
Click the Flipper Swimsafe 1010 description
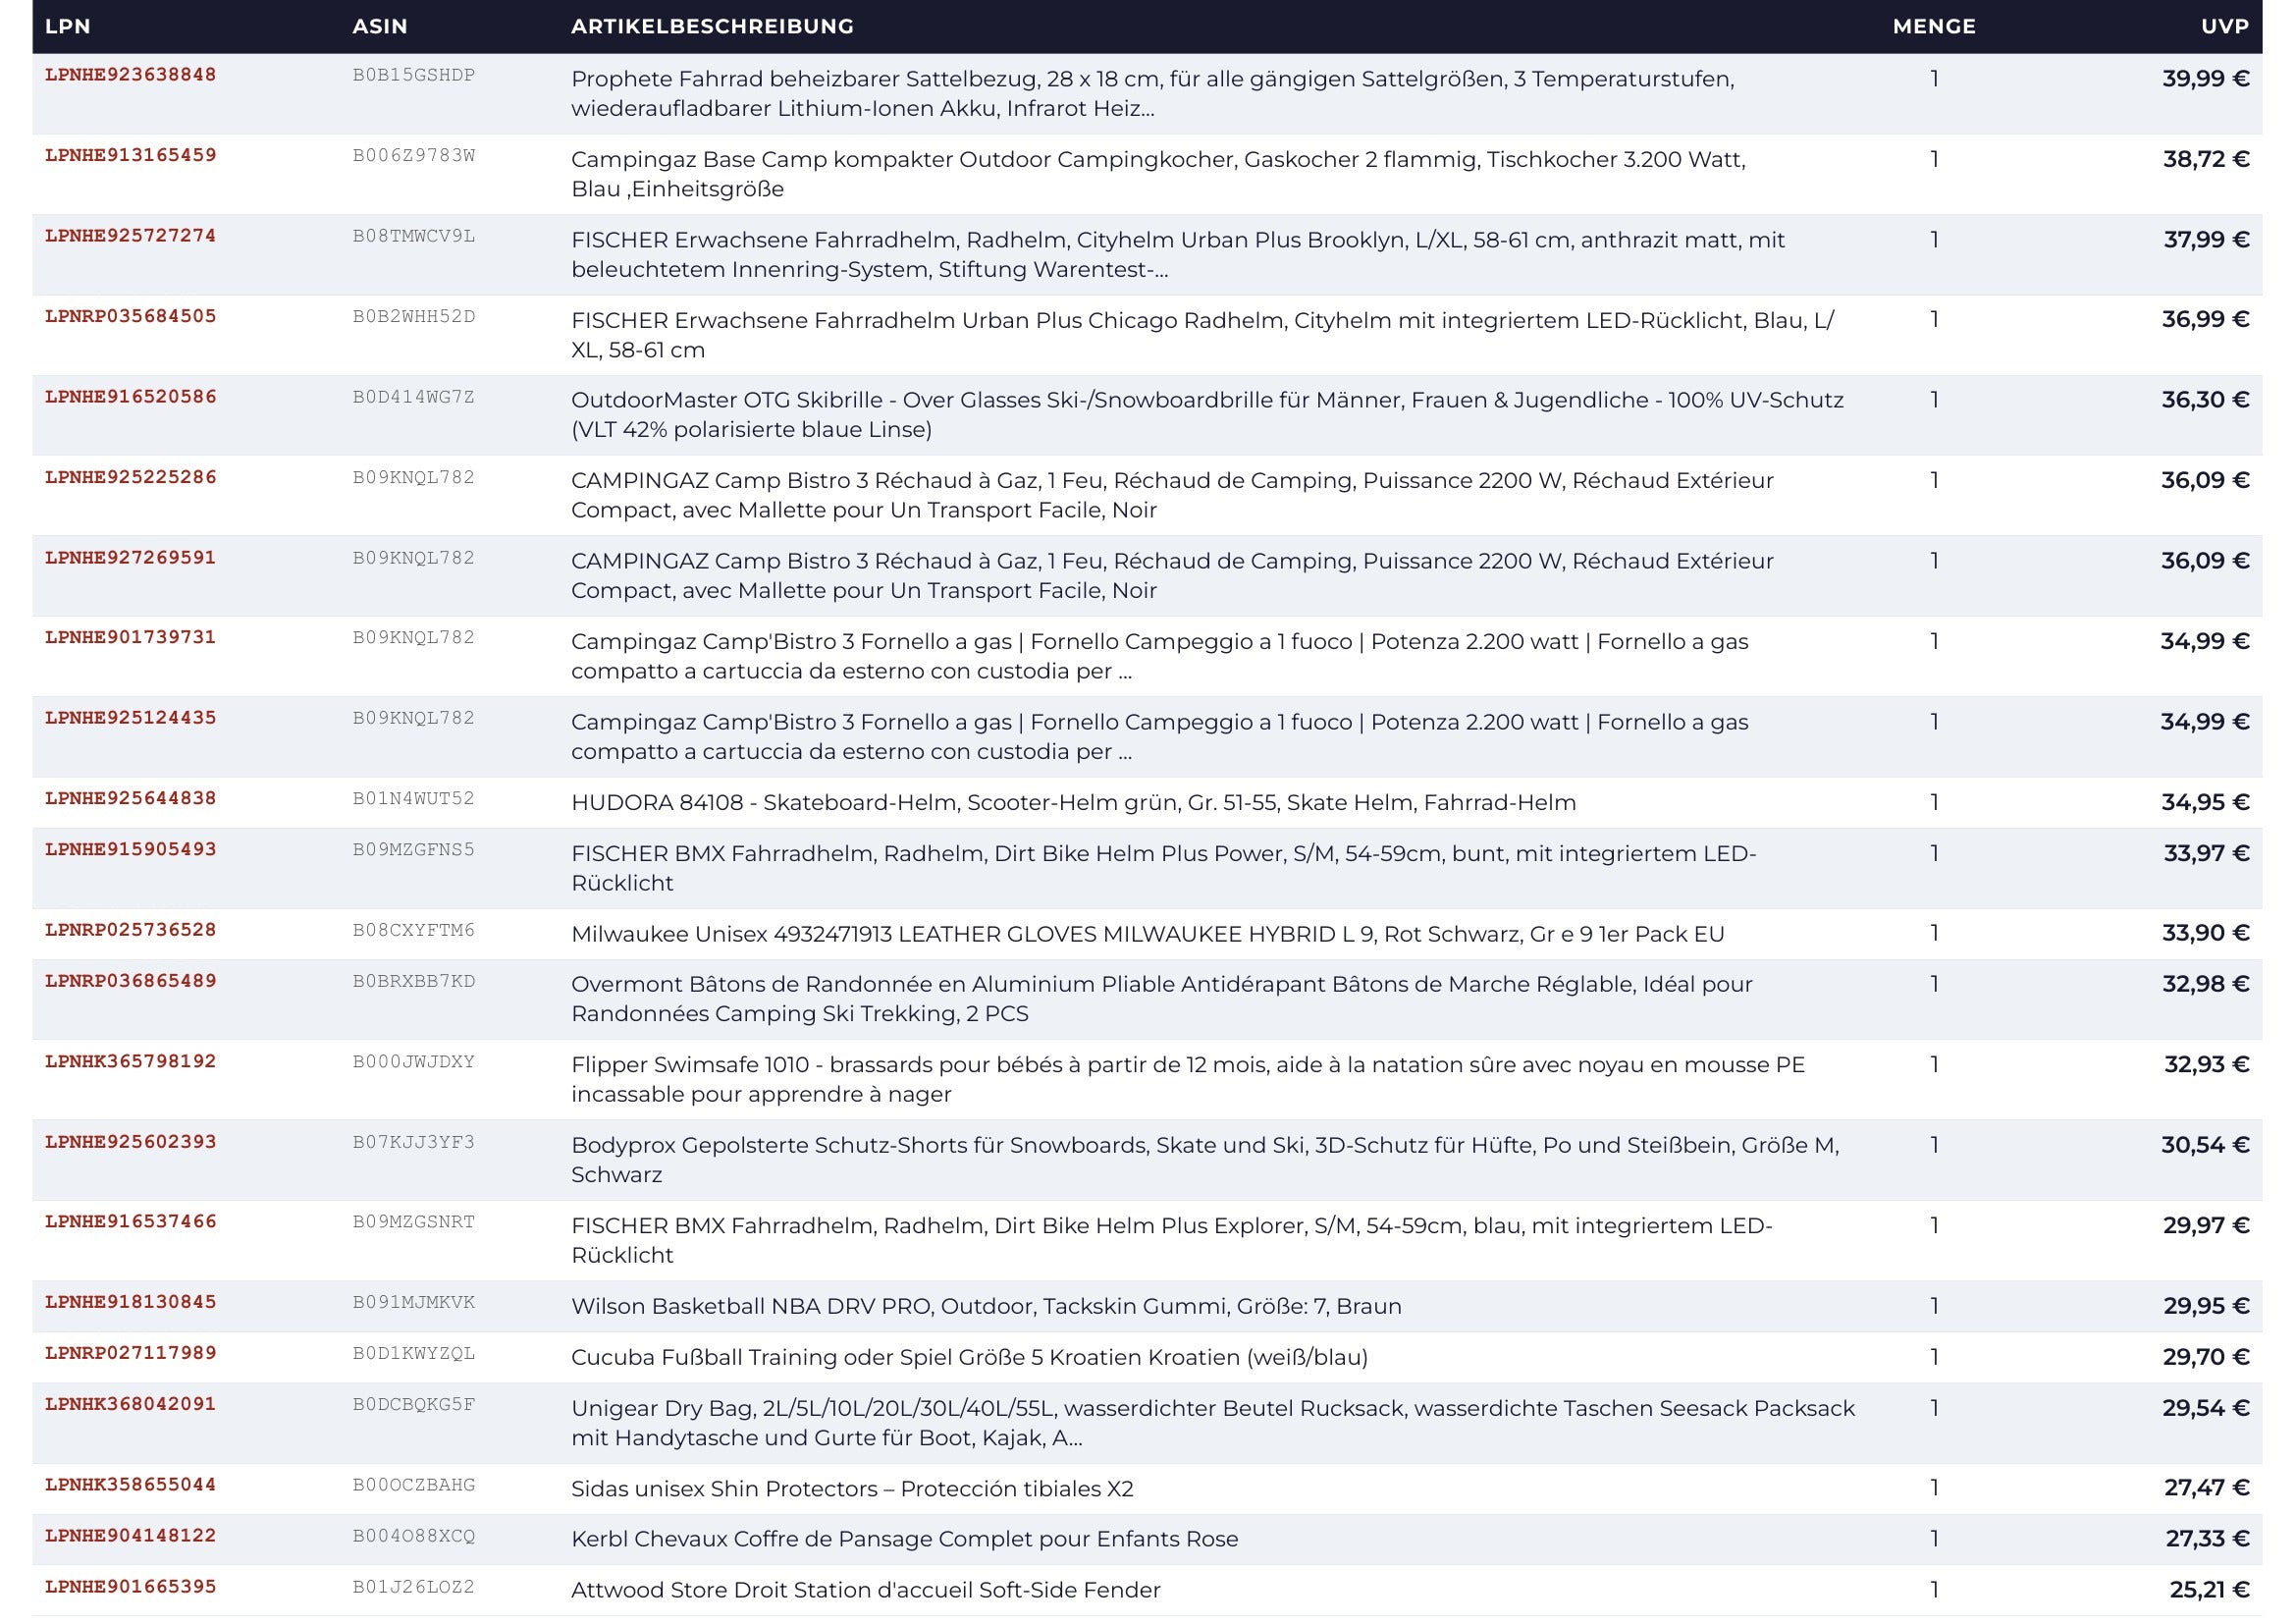tap(1188, 1079)
